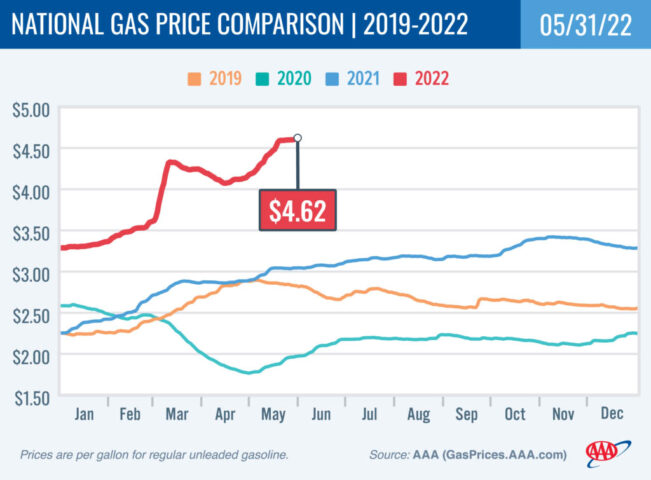Screen dimensions: 651x480
Task: Select the Jan month label
Action: click(87, 411)
